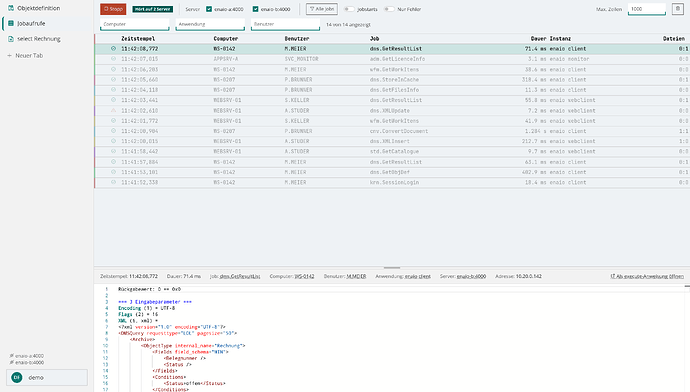690x392 pixels.
Task: Focus the Max. Zeilen input field
Action: (x=646, y=9)
